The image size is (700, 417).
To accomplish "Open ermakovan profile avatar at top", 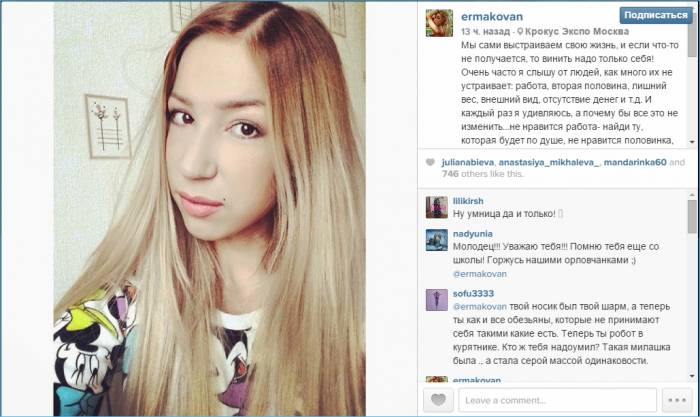I will point(439,23).
